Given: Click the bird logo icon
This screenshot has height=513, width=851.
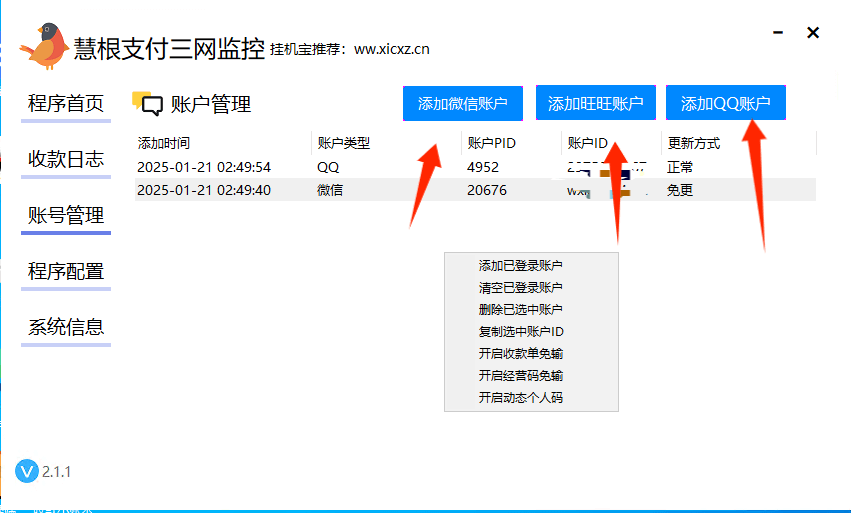Looking at the screenshot, I should click(x=45, y=46).
